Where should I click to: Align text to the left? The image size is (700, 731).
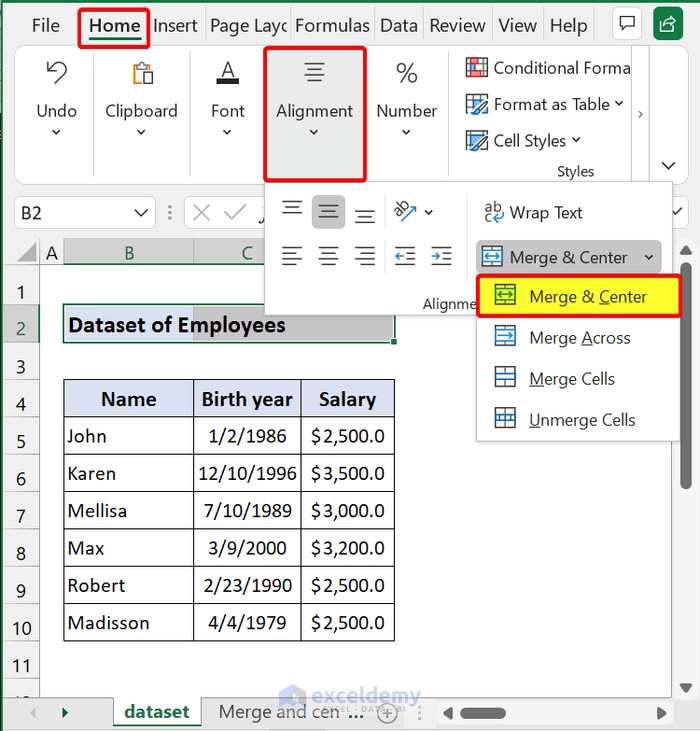[x=292, y=255]
